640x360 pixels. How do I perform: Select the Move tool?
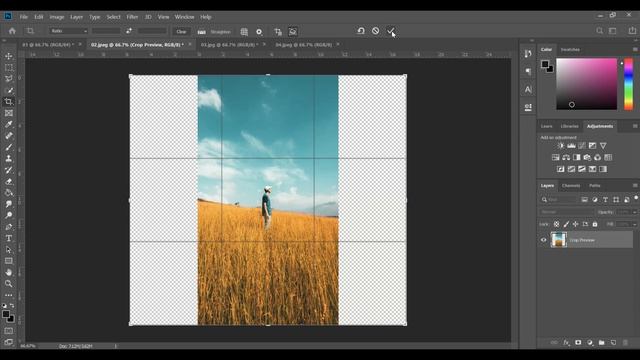[x=9, y=56]
